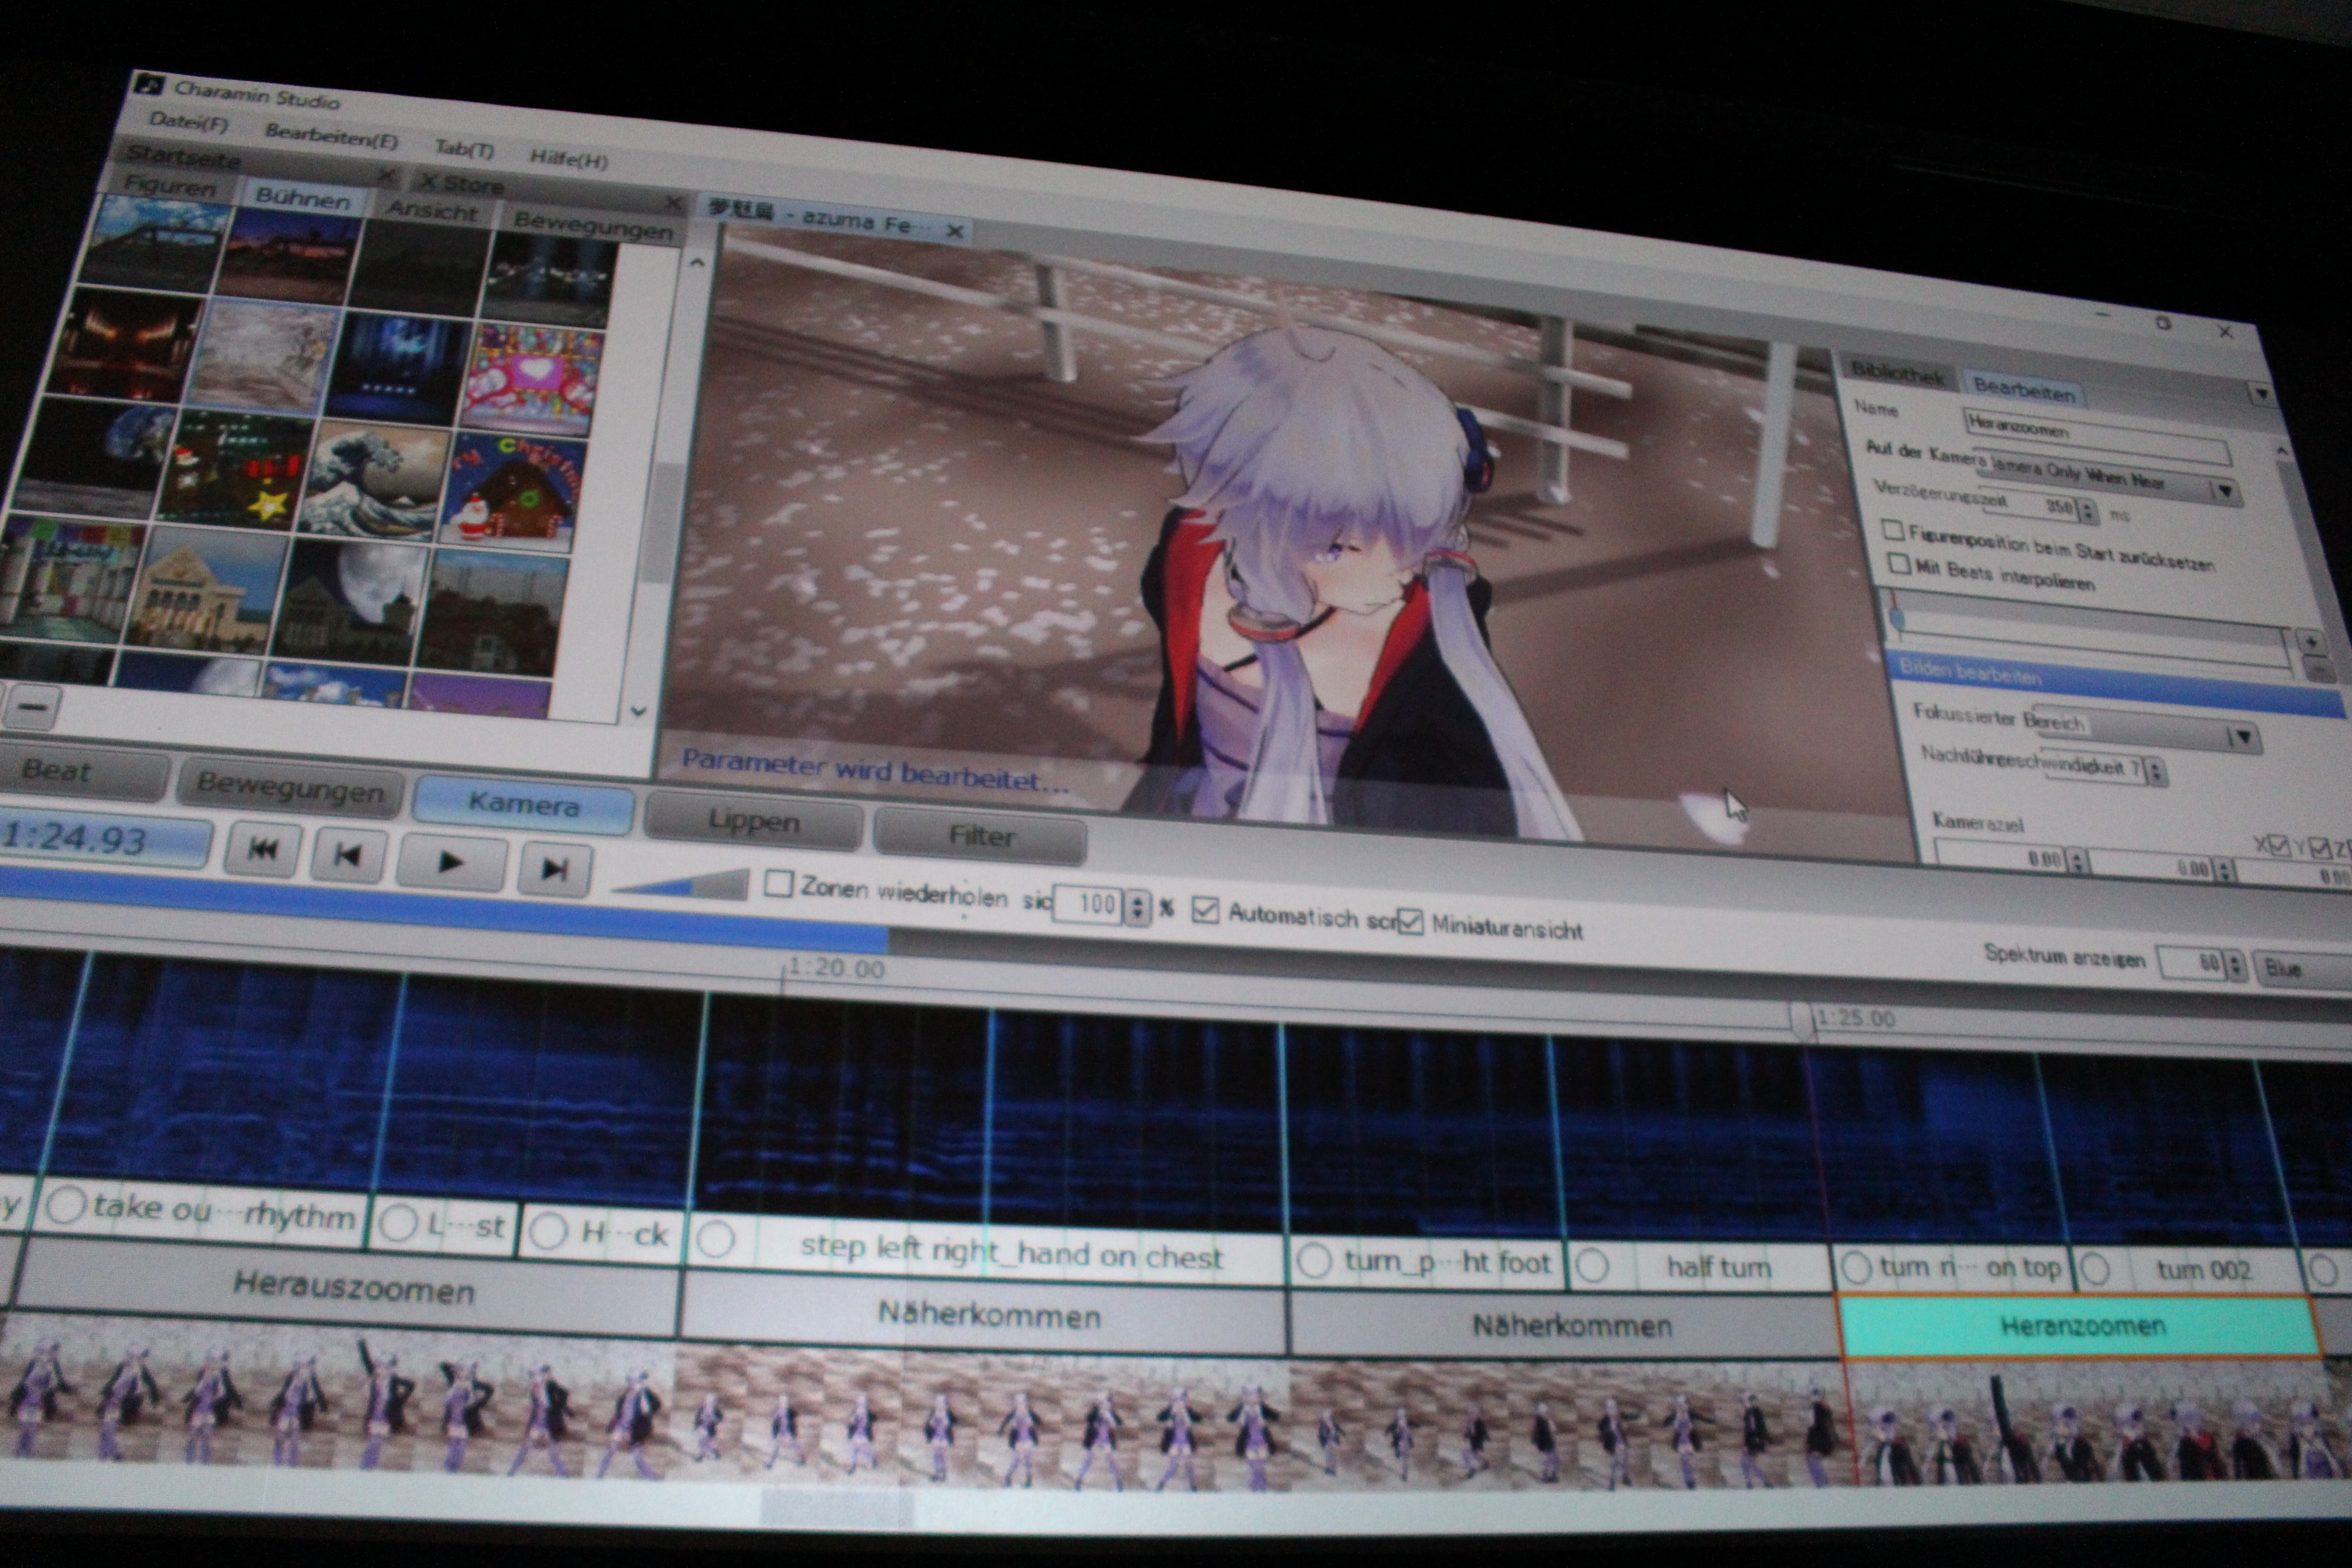Screen dimensions: 2352x1568
Task: Open the Bearbeiten(E) menu
Action: (331, 136)
